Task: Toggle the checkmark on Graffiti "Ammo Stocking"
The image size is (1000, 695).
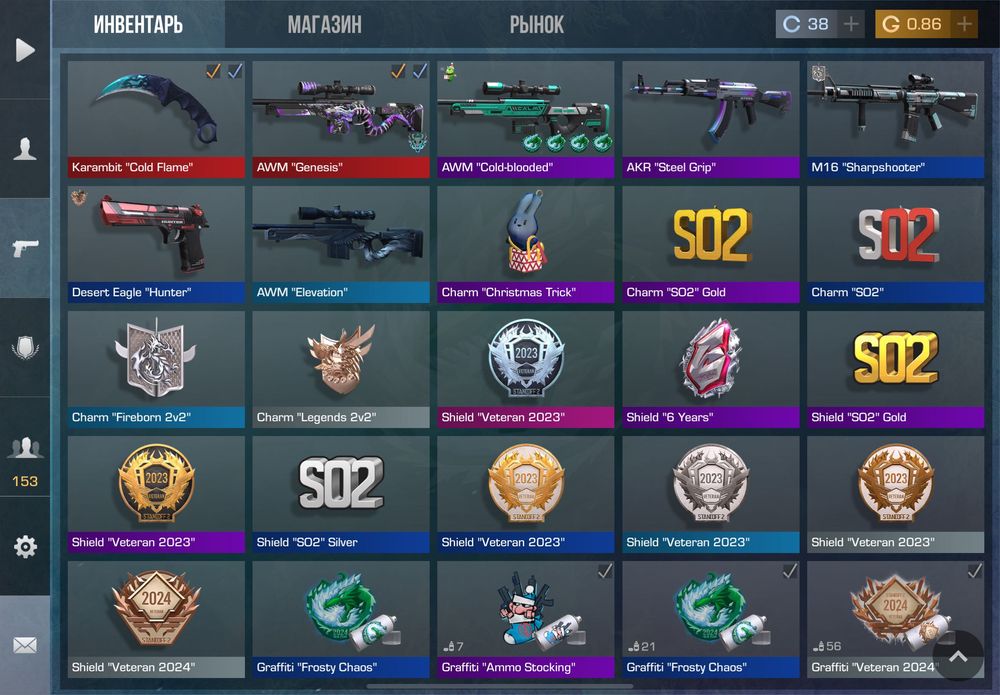Action: click(605, 571)
